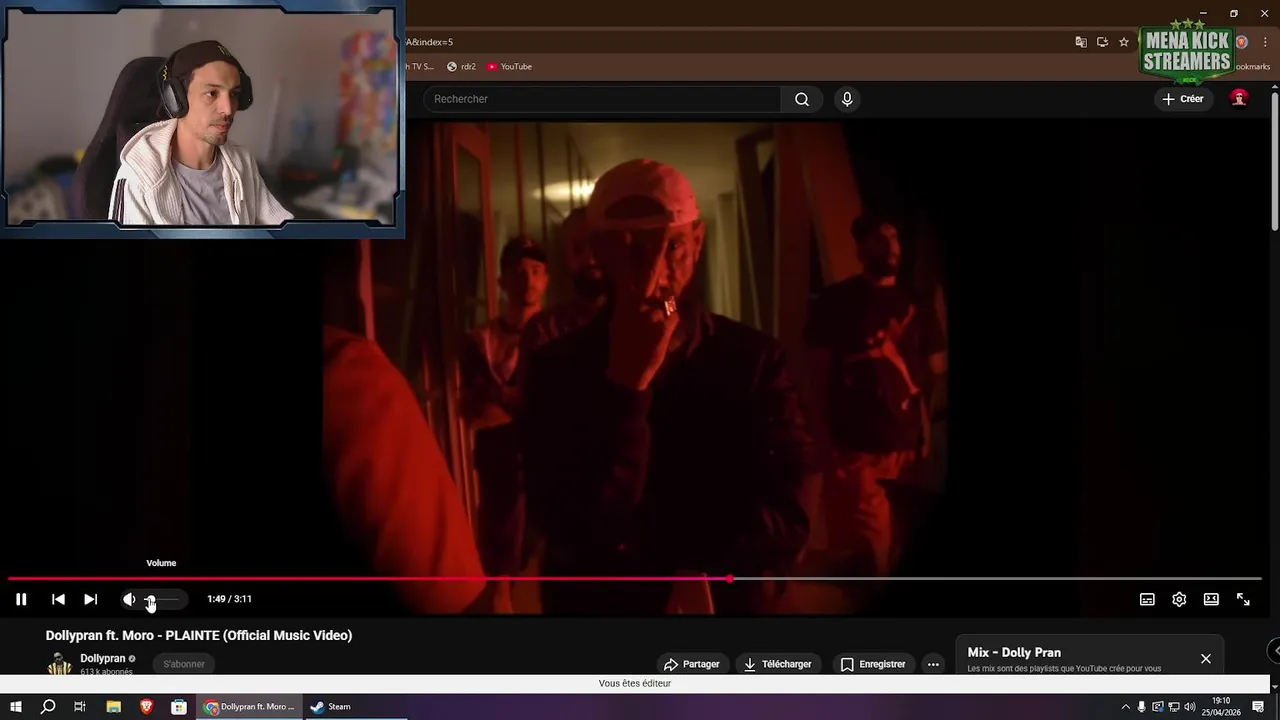Open the Créer menu
The image size is (1280, 720).
click(x=1183, y=99)
